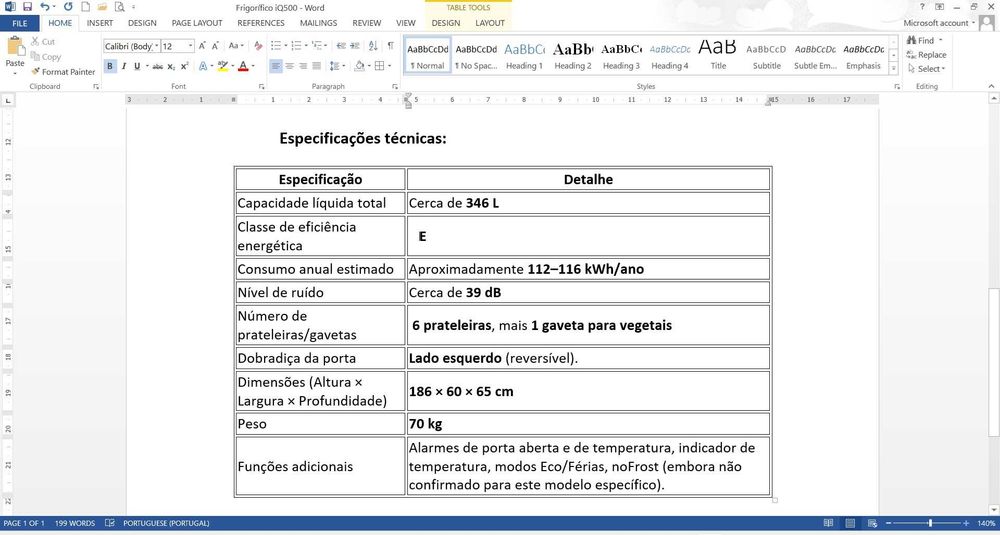The image size is (1000, 535).
Task: Toggle Print Layout view in status bar
Action: (x=850, y=524)
